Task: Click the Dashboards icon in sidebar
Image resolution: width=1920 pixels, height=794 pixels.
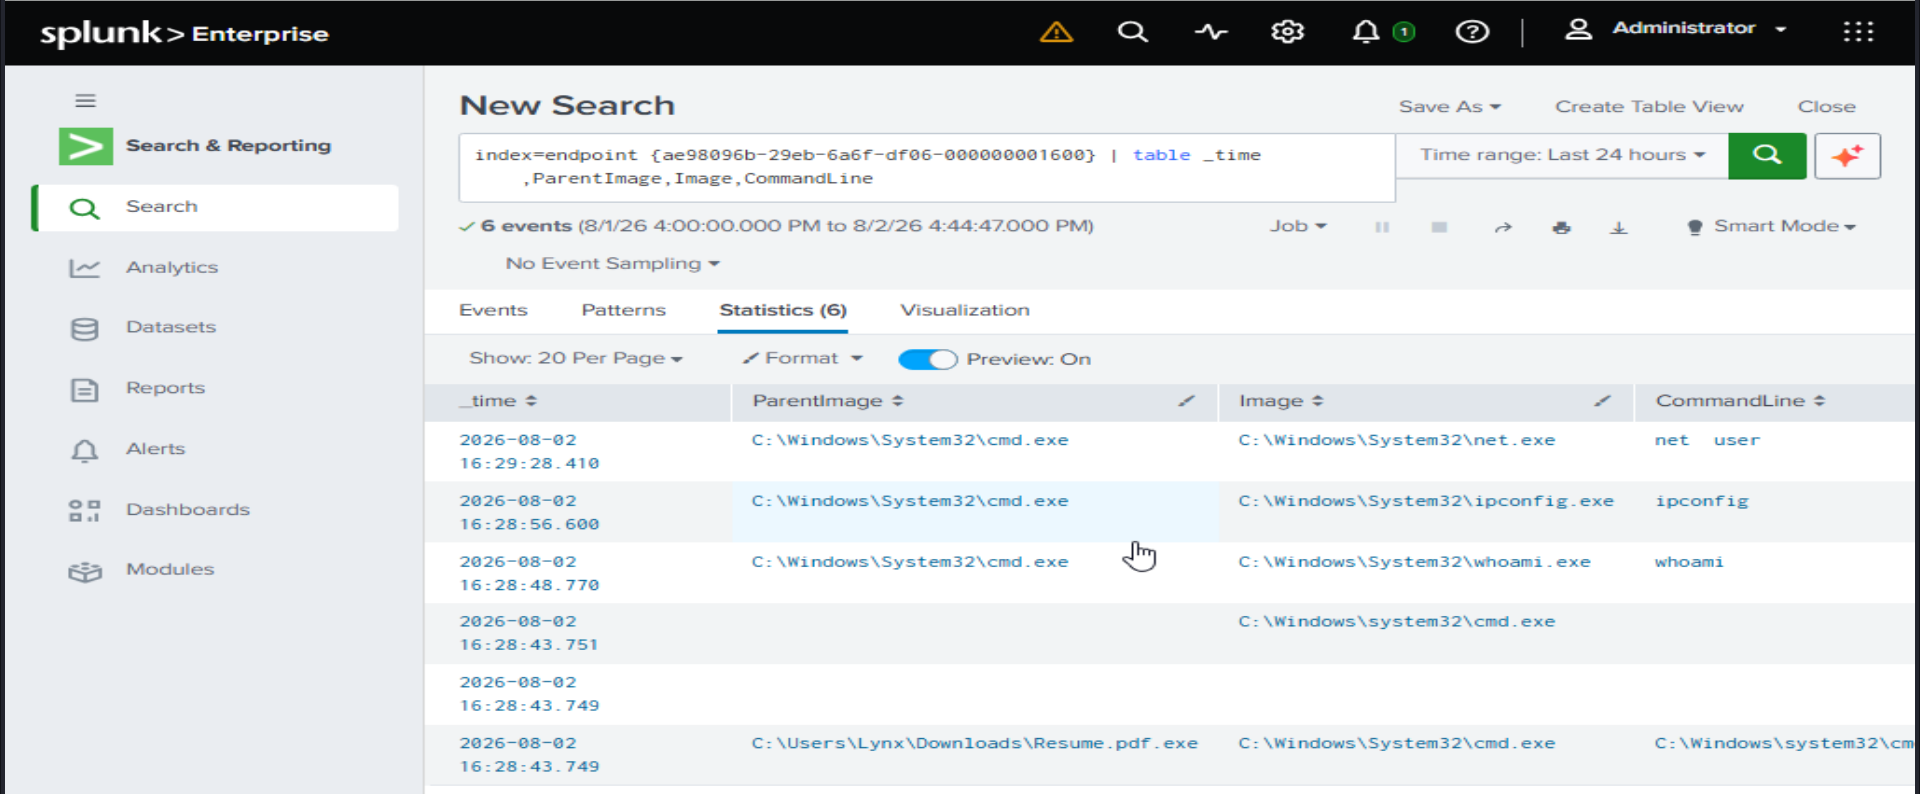Action: pyautogui.click(x=84, y=511)
